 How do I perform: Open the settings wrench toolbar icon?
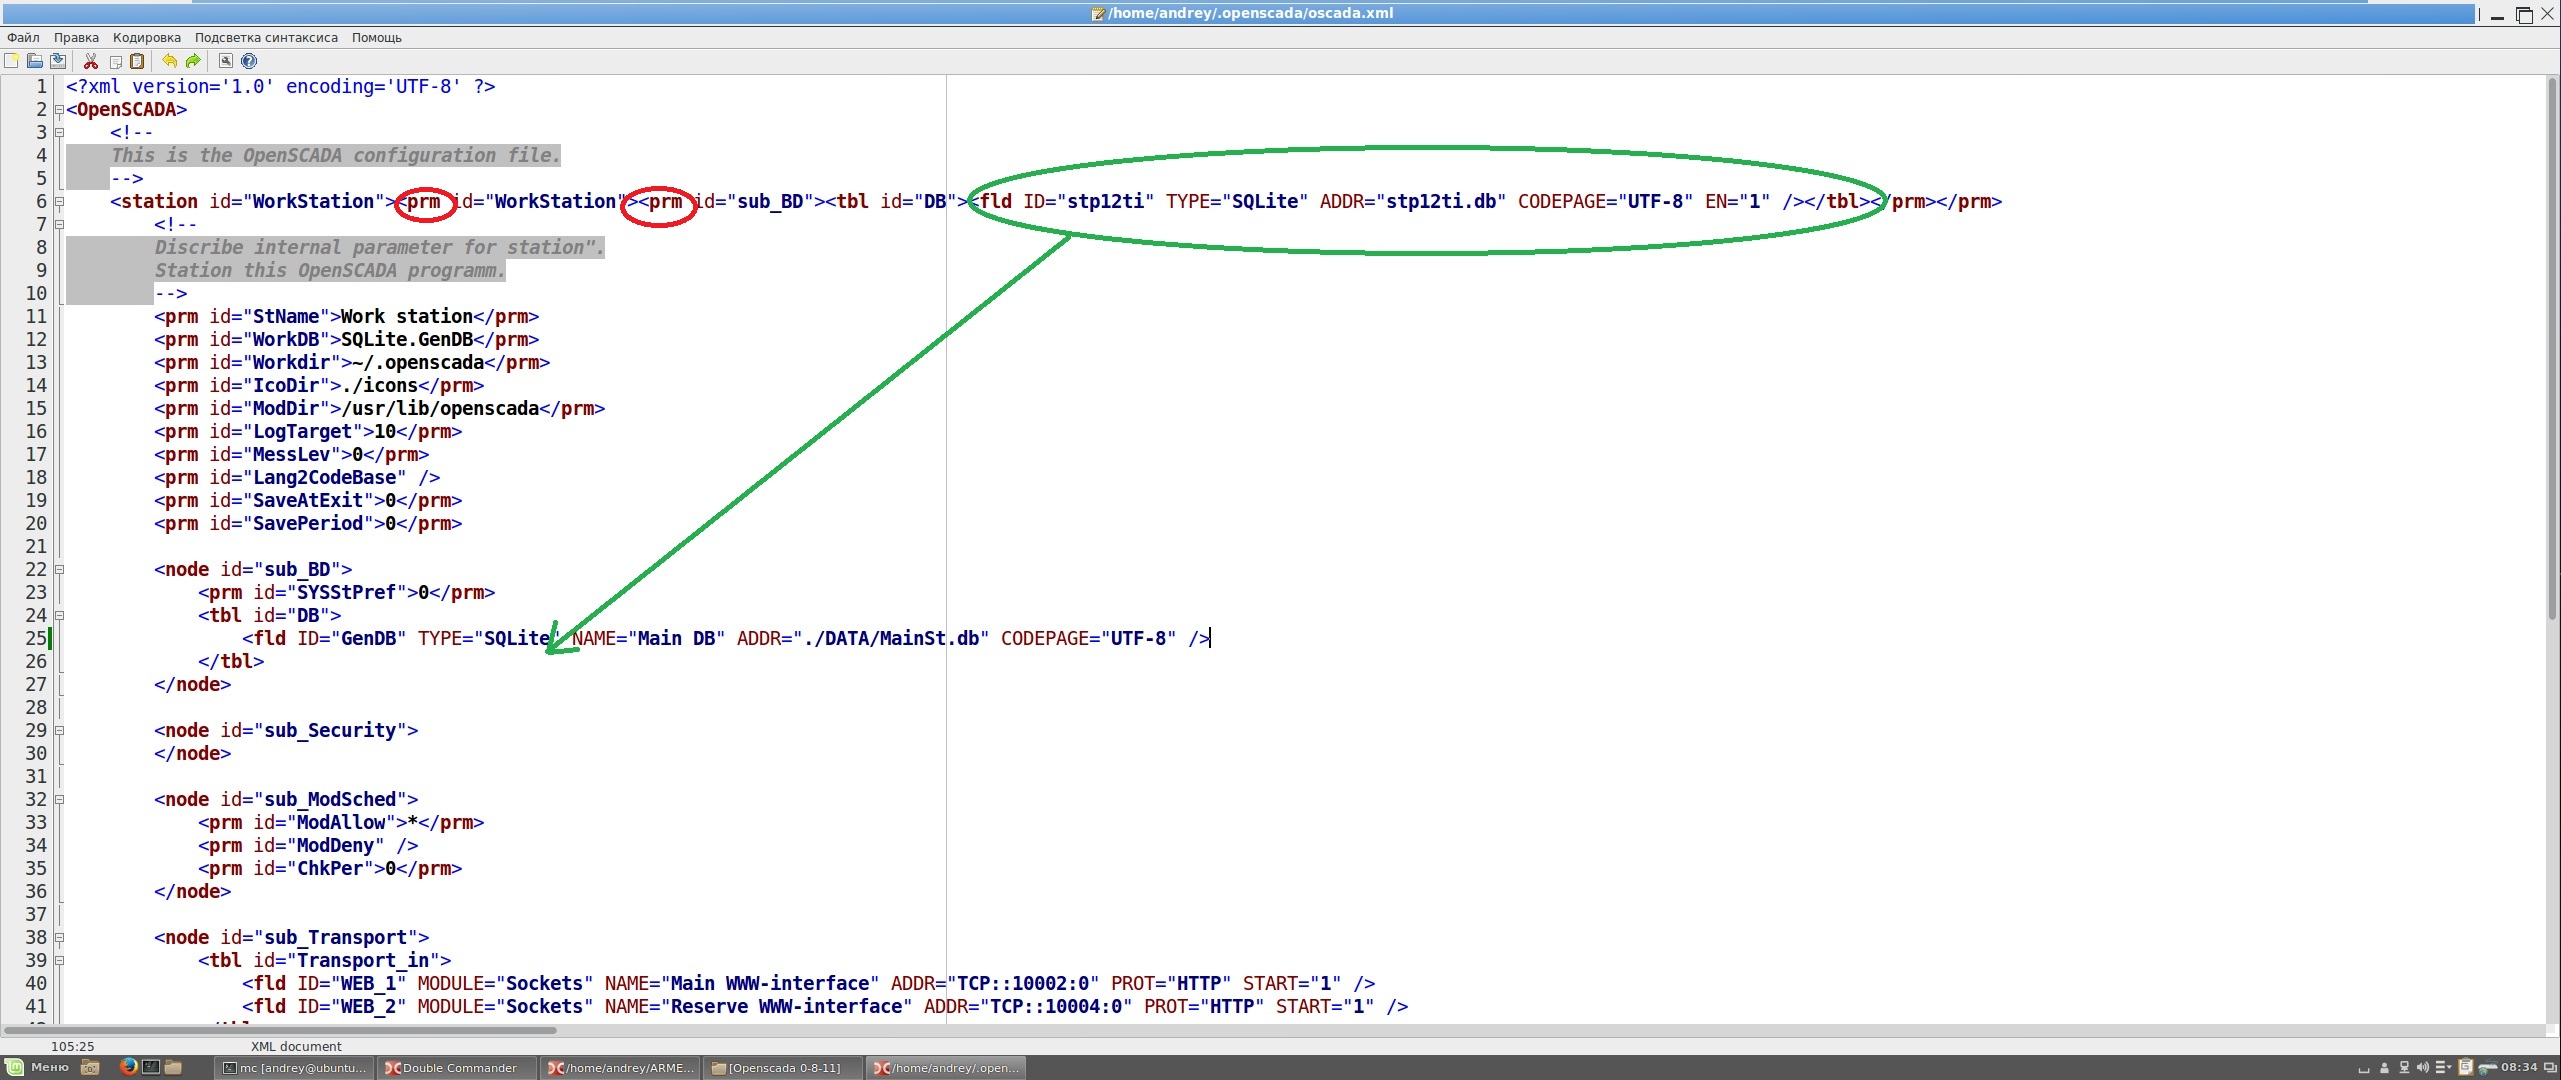tap(226, 61)
